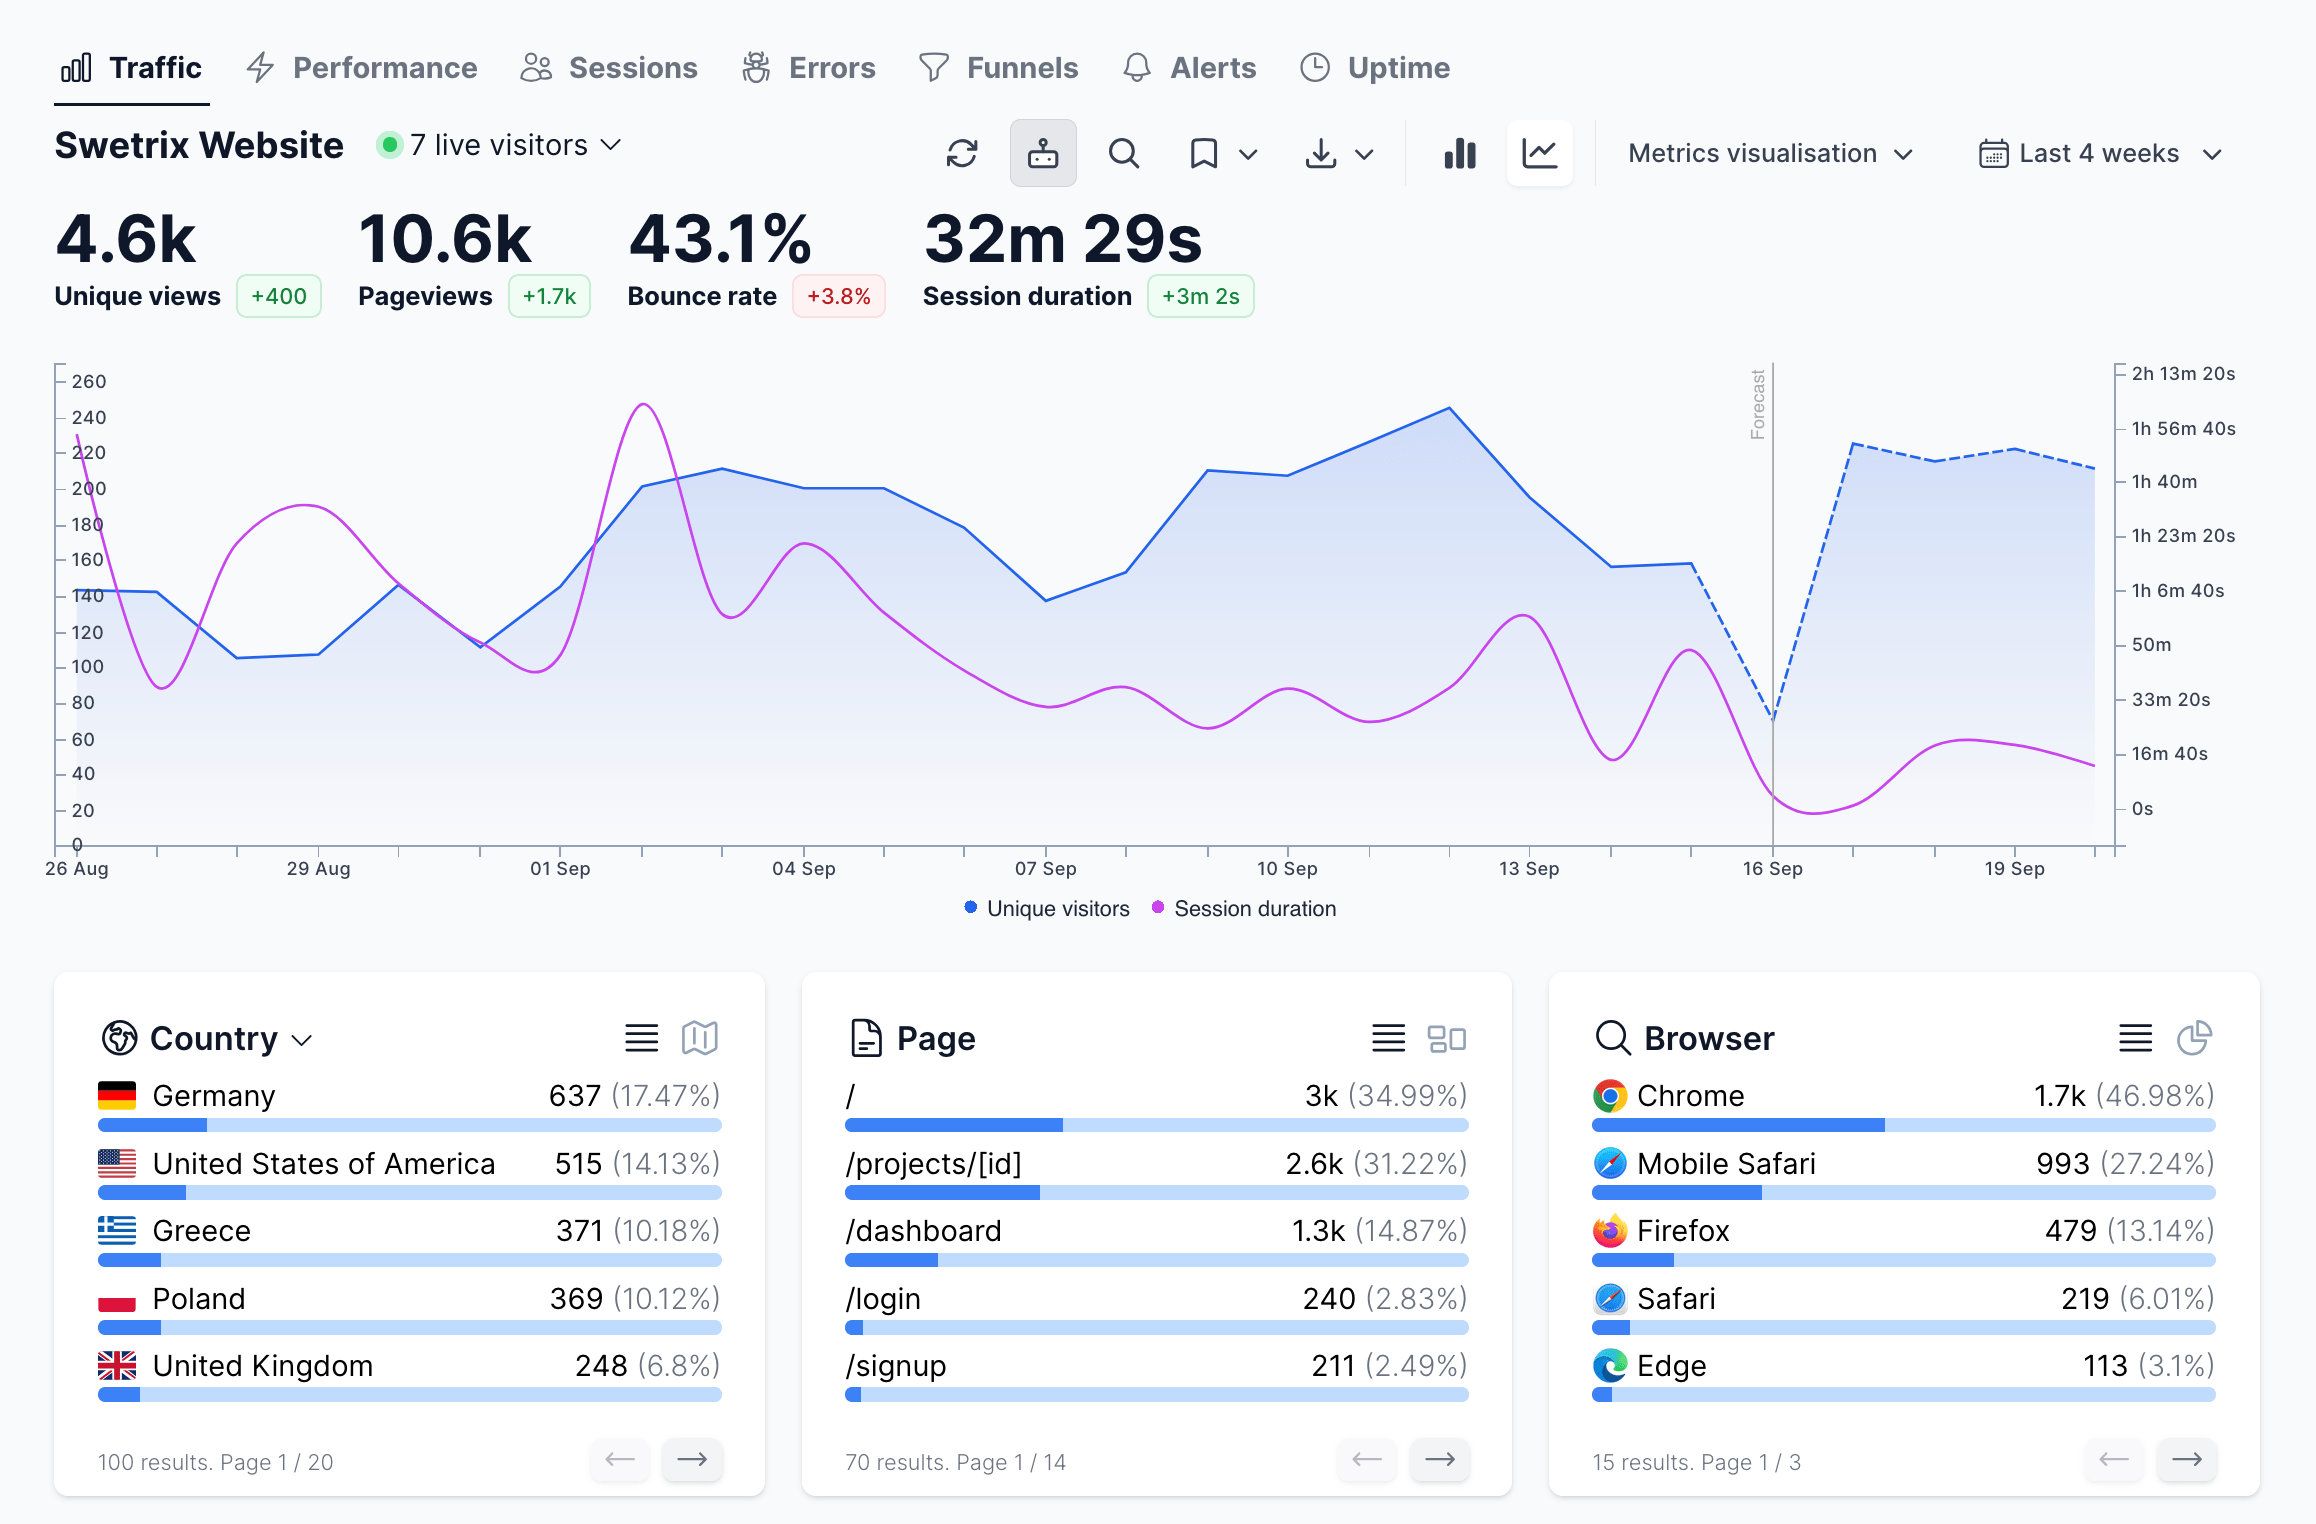Click the clock icon beside Uptime
The width and height of the screenshot is (2316, 1524).
point(1315,68)
